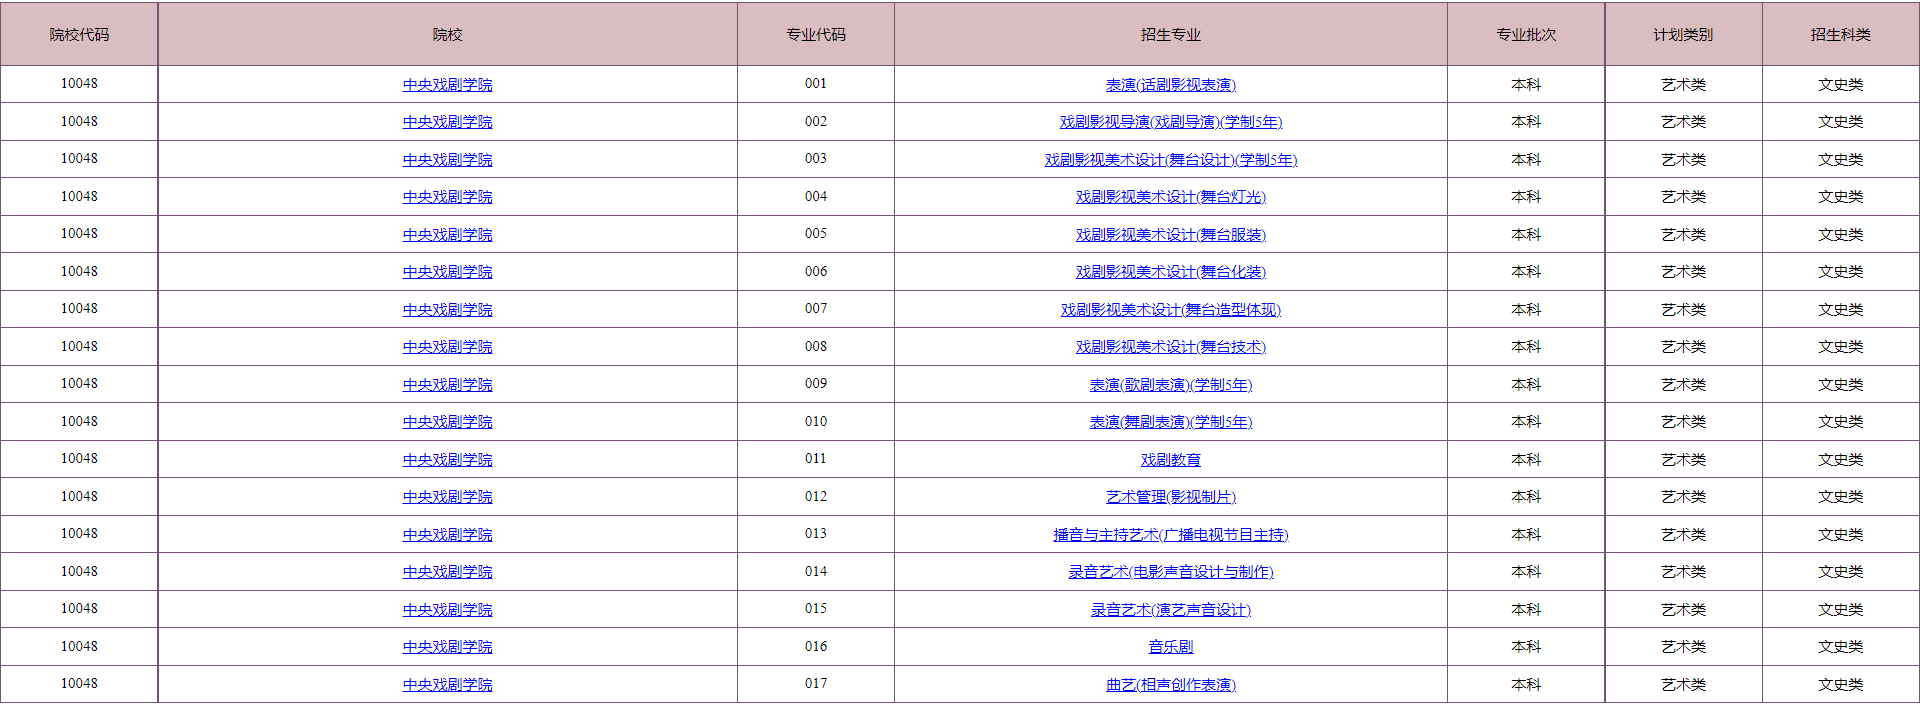Open 戏剧影视美术设计(舞台化装) link

[1170, 272]
